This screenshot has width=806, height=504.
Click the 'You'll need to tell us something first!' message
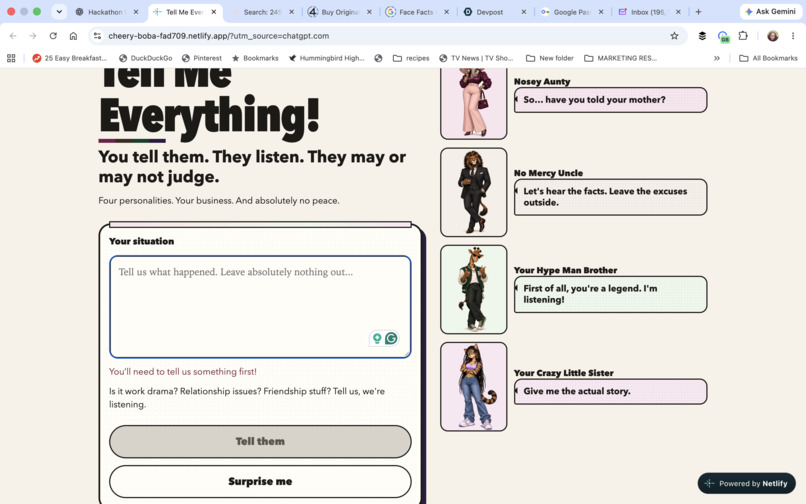182,371
